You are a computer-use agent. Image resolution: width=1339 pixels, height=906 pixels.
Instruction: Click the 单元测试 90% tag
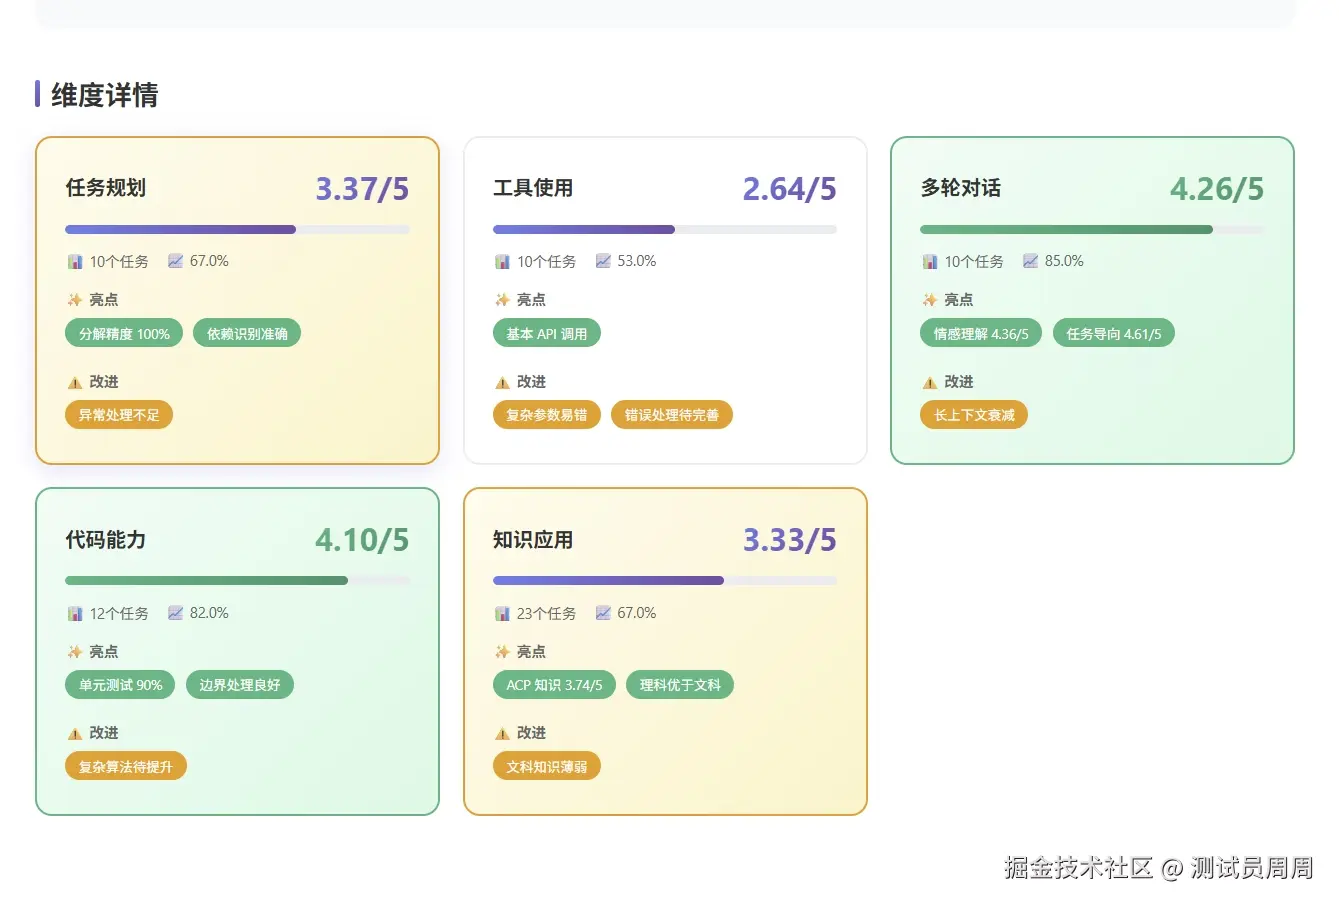coord(120,685)
